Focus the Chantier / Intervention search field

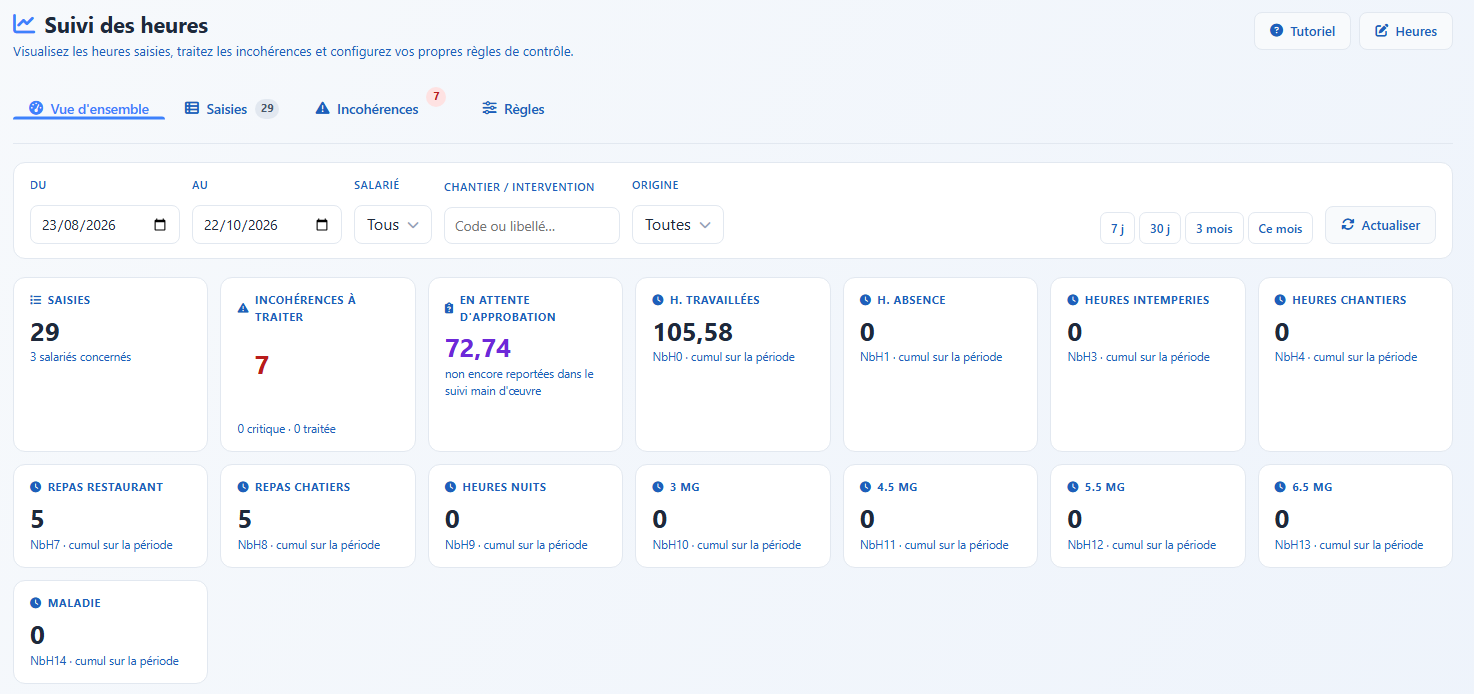click(532, 226)
